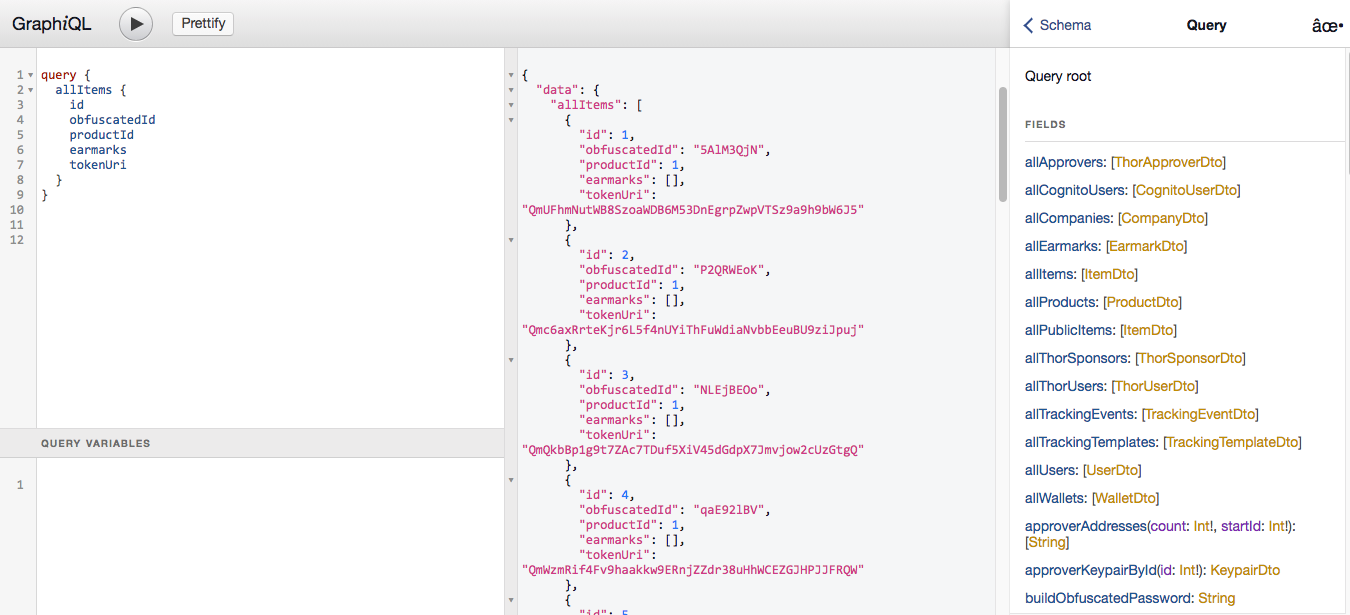Open the allApprovers field docs
This screenshot has height=615, width=1350.
pos(1066,162)
